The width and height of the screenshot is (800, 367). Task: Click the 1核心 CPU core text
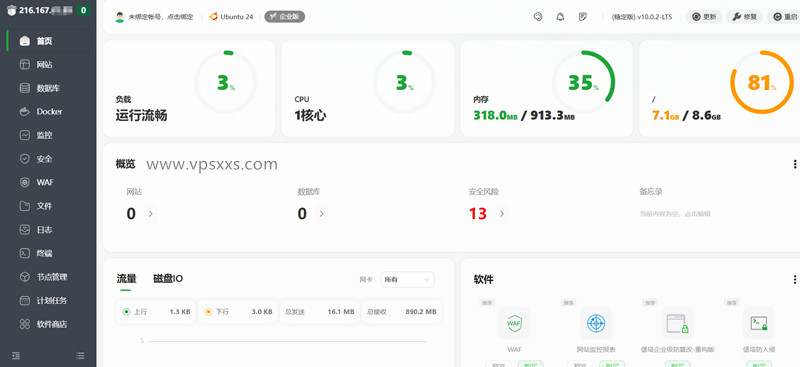click(x=310, y=115)
